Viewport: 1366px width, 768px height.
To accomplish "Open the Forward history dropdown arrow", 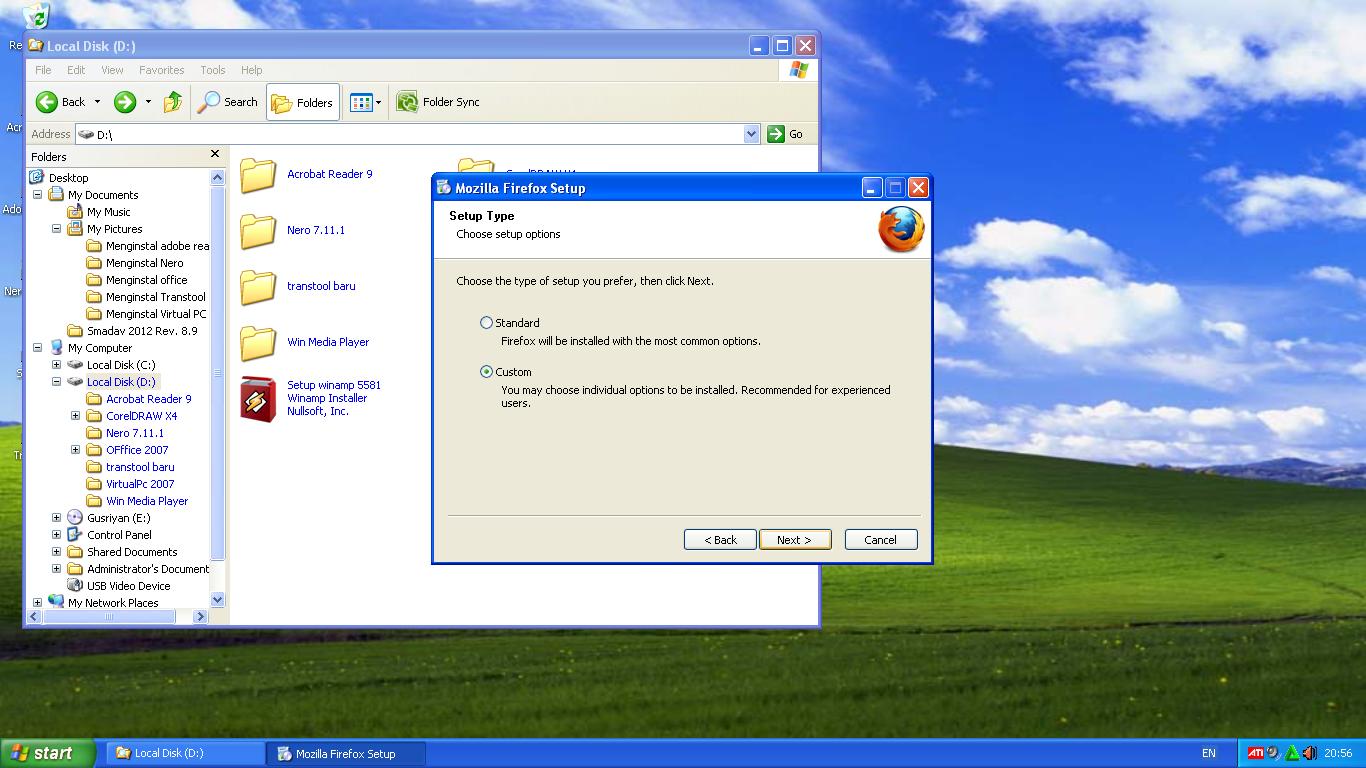I will click(148, 102).
